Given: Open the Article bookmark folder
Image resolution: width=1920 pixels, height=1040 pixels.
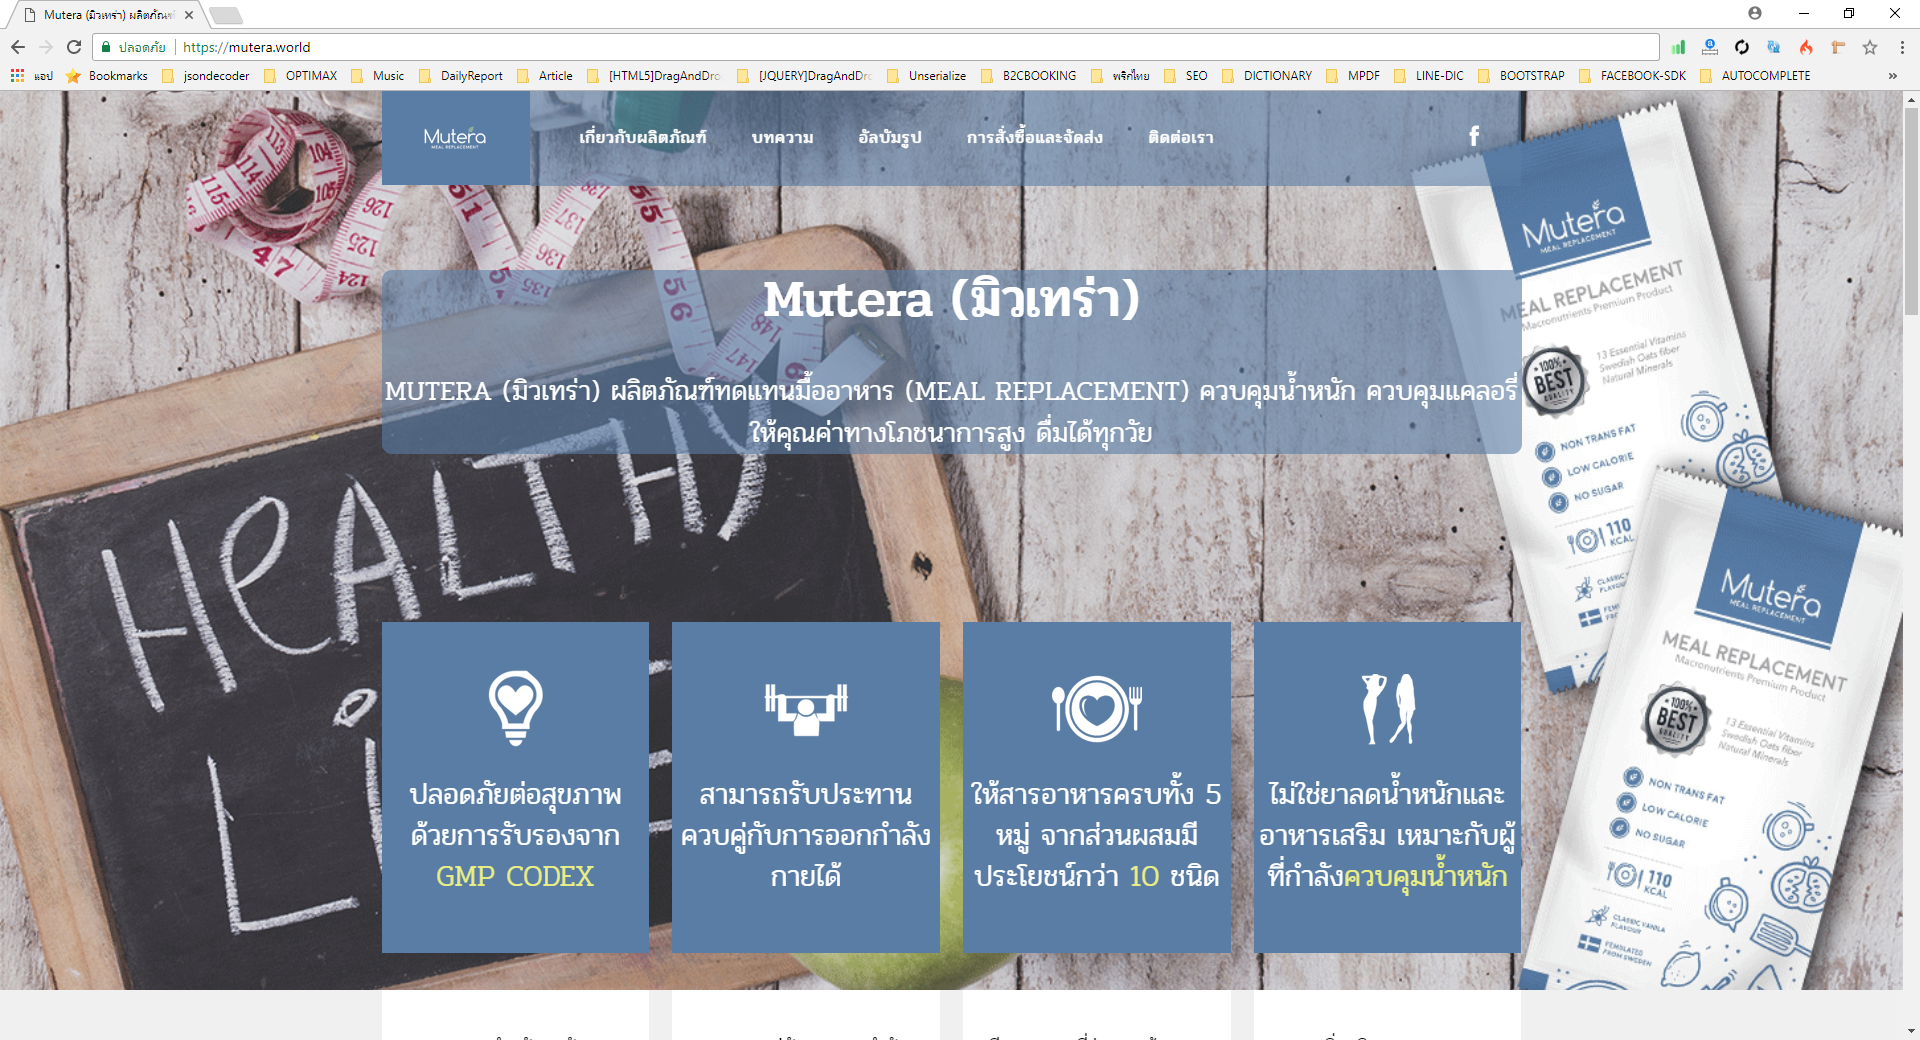Looking at the screenshot, I should (544, 75).
